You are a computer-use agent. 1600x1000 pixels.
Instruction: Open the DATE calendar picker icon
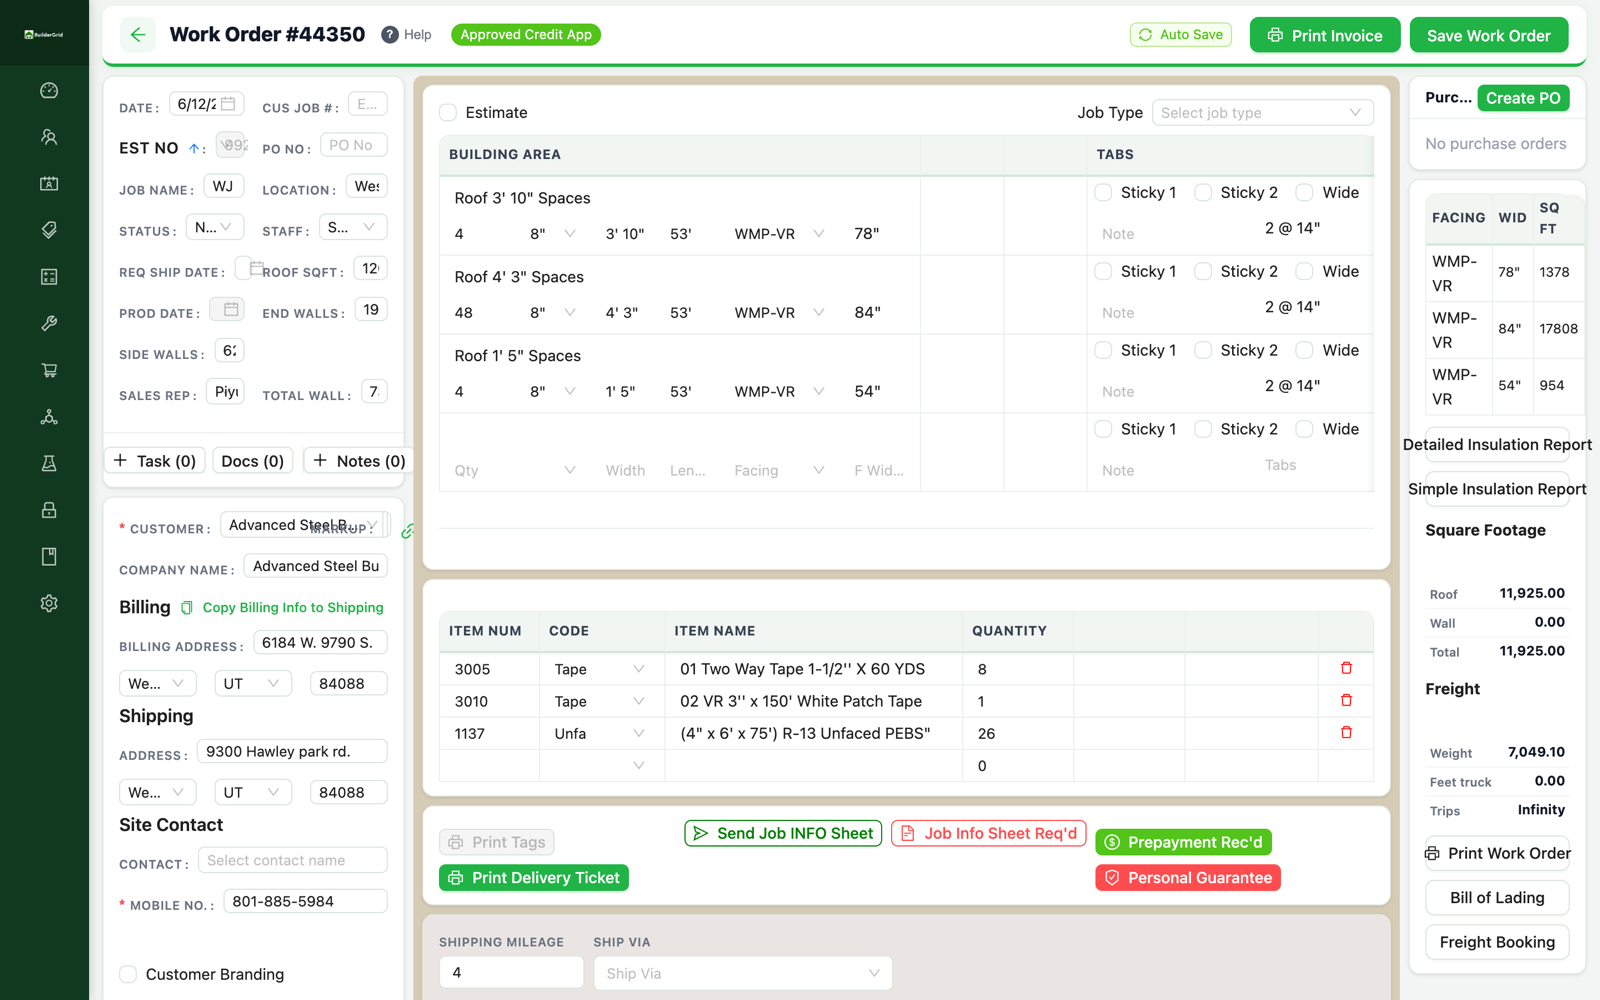tap(228, 104)
